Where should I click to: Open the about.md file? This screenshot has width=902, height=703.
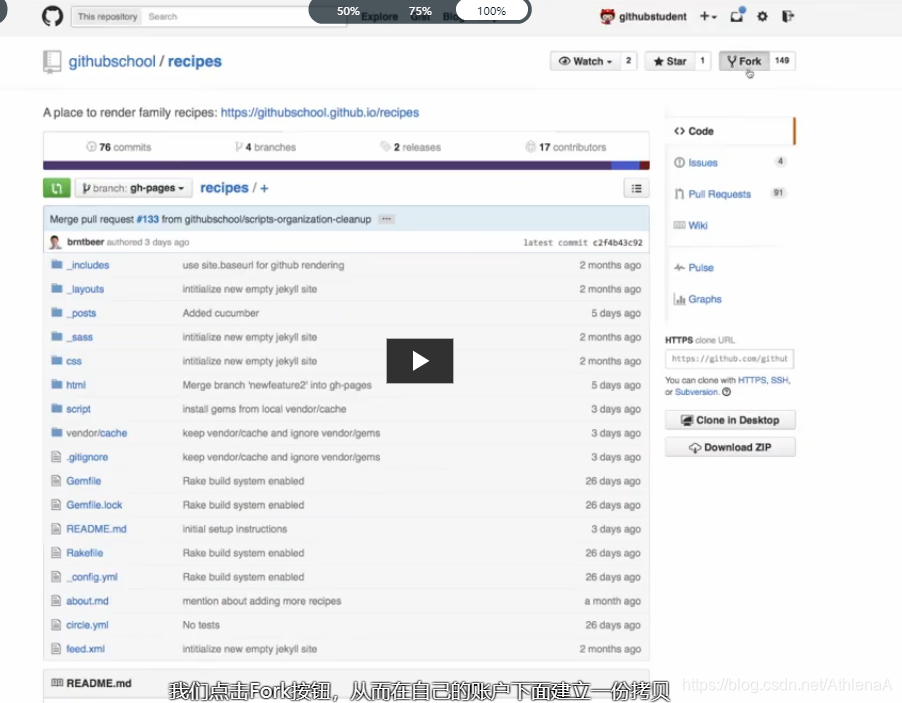coord(87,601)
